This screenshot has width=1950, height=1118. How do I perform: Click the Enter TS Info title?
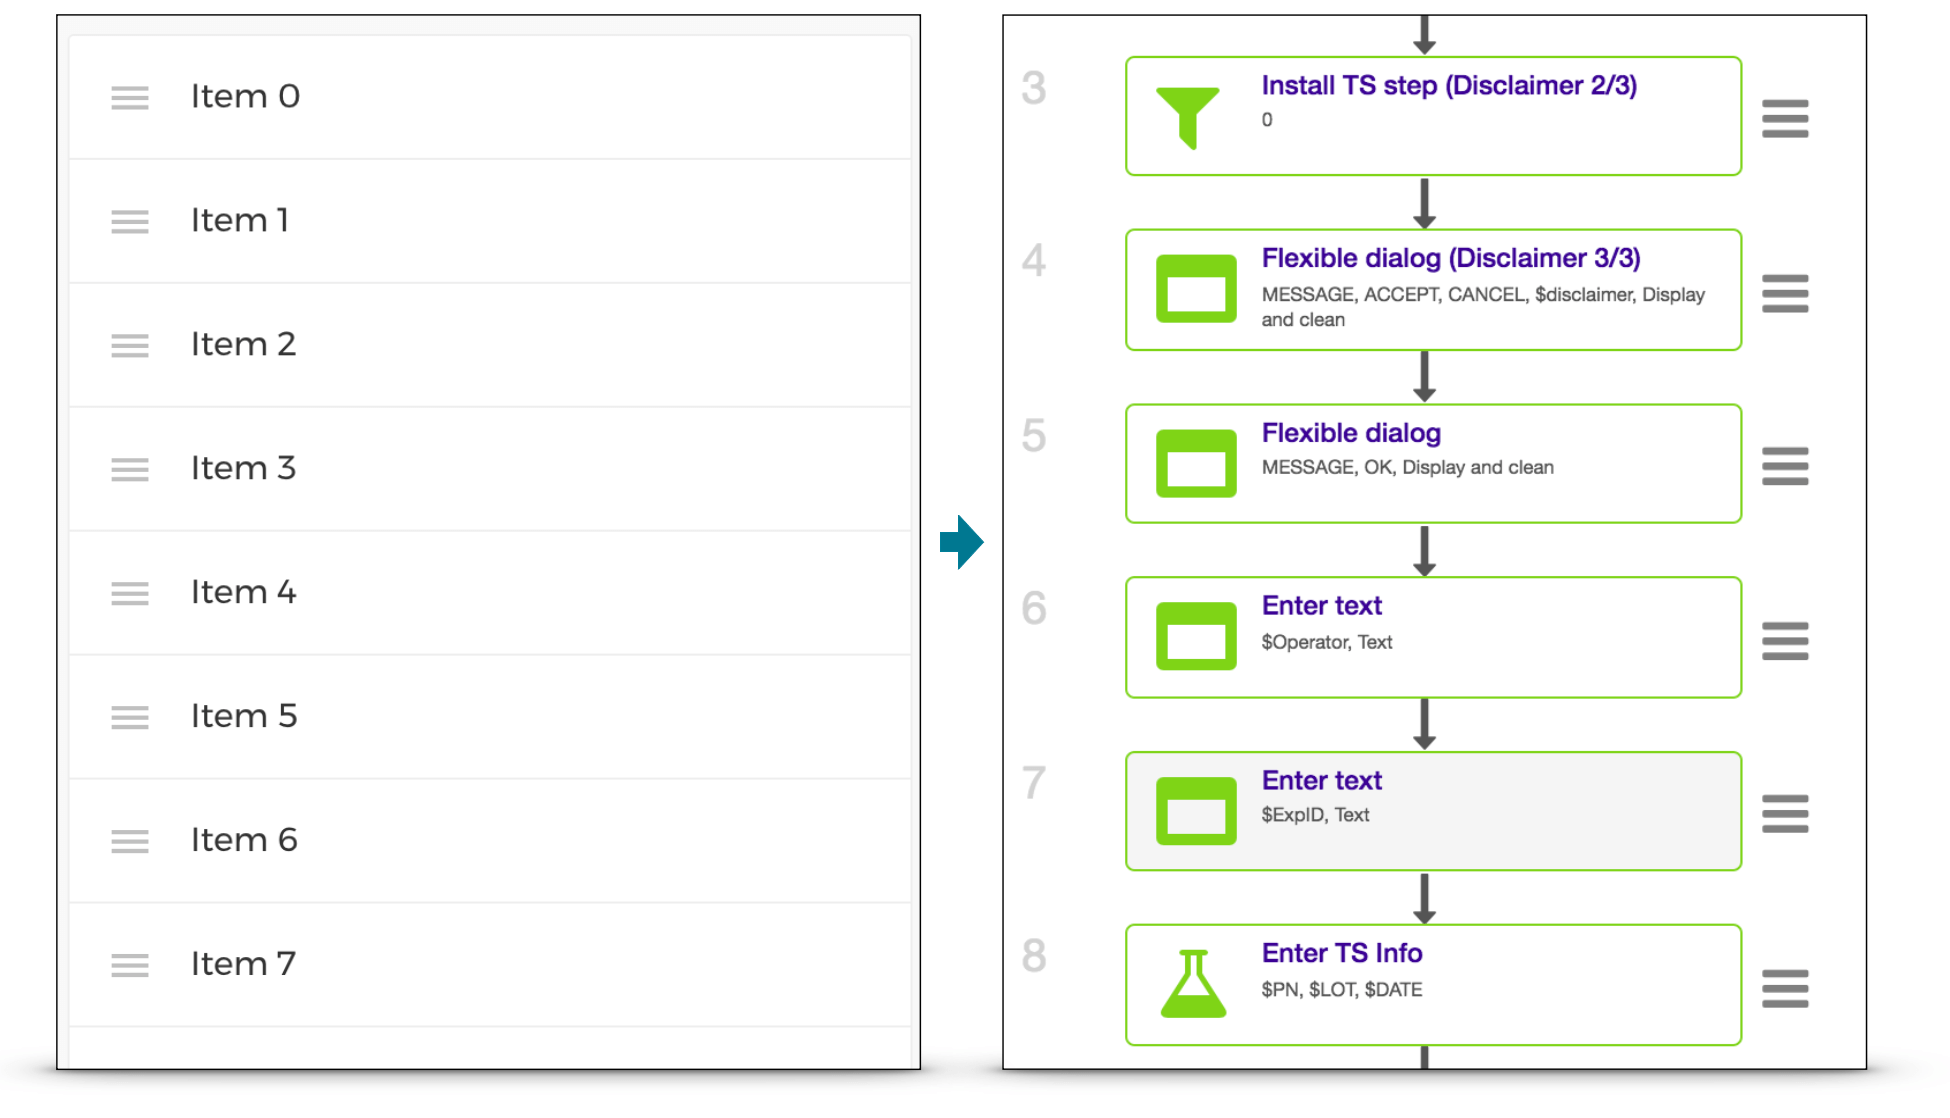(1342, 953)
